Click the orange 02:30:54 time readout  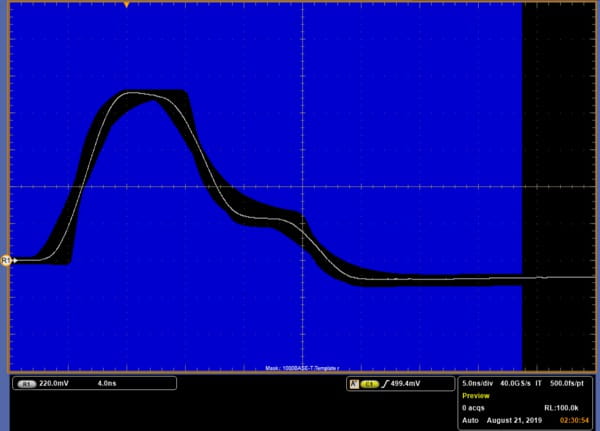(x=574, y=420)
